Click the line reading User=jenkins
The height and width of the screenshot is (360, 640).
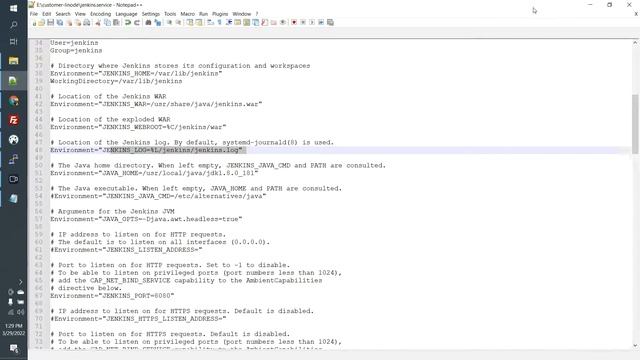(74, 43)
